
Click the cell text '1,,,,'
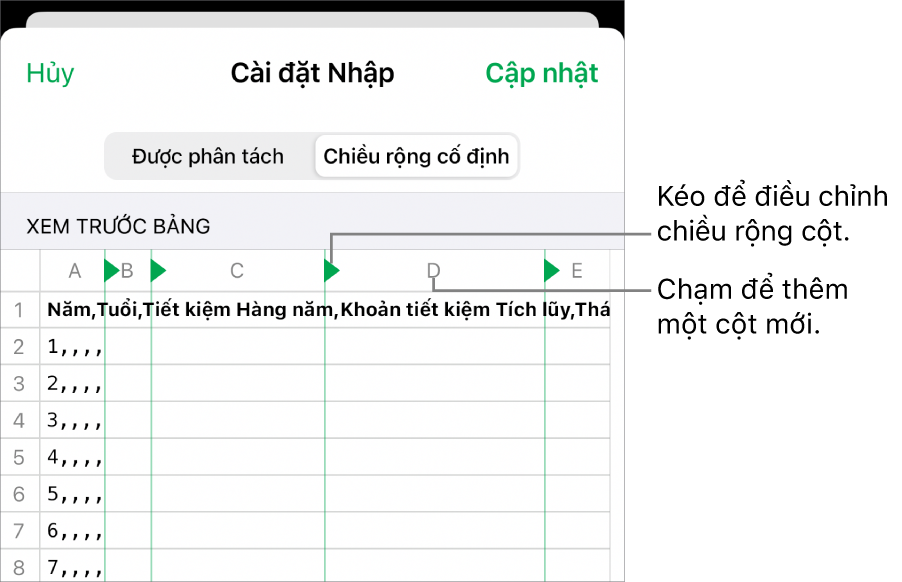point(75,347)
